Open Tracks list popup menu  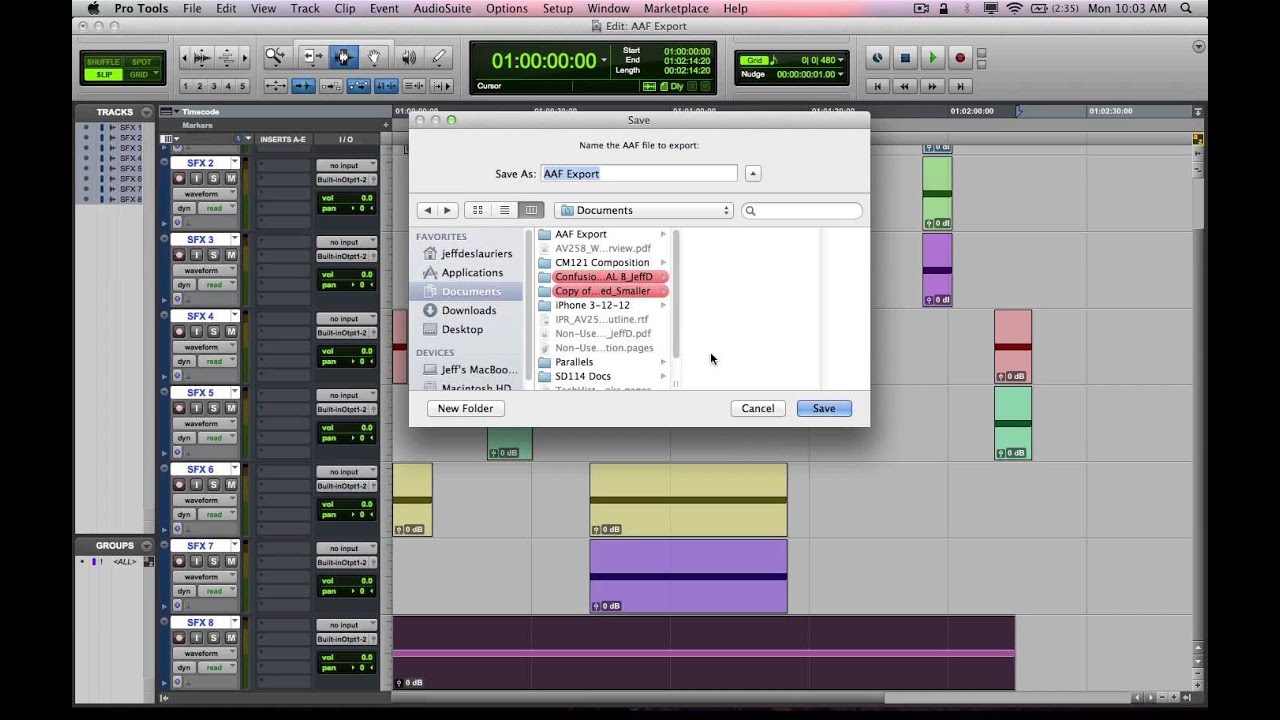147,112
